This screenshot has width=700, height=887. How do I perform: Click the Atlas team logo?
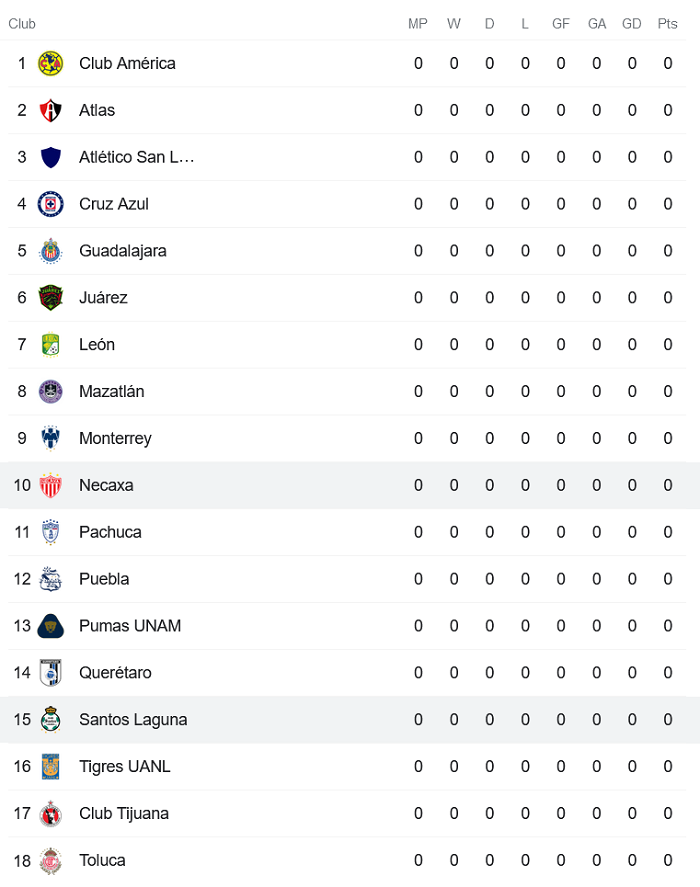tap(50, 110)
